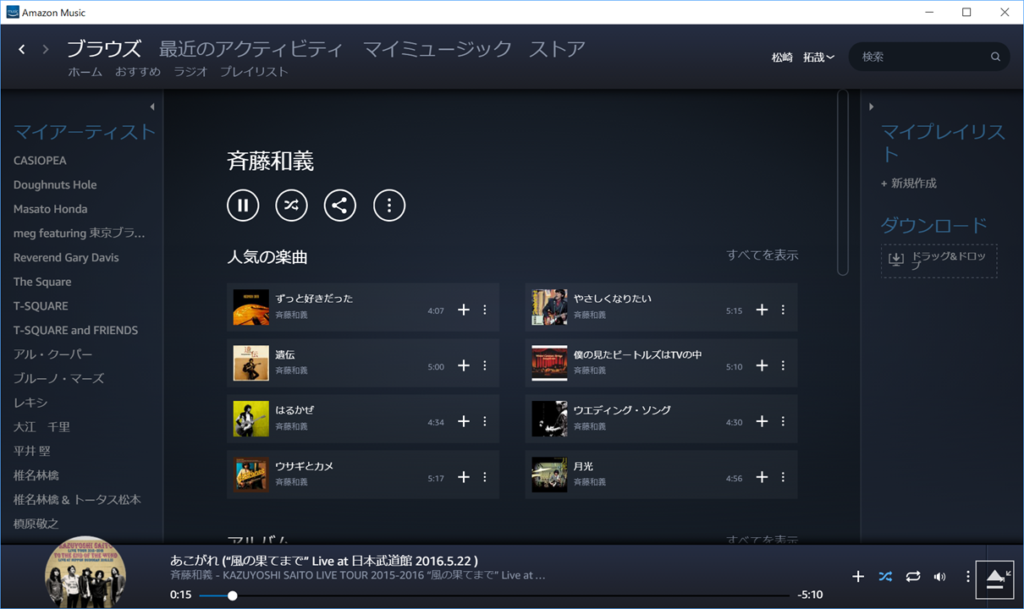1024x609 pixels.
Task: Expand the now-playing view button
Action: point(995,579)
